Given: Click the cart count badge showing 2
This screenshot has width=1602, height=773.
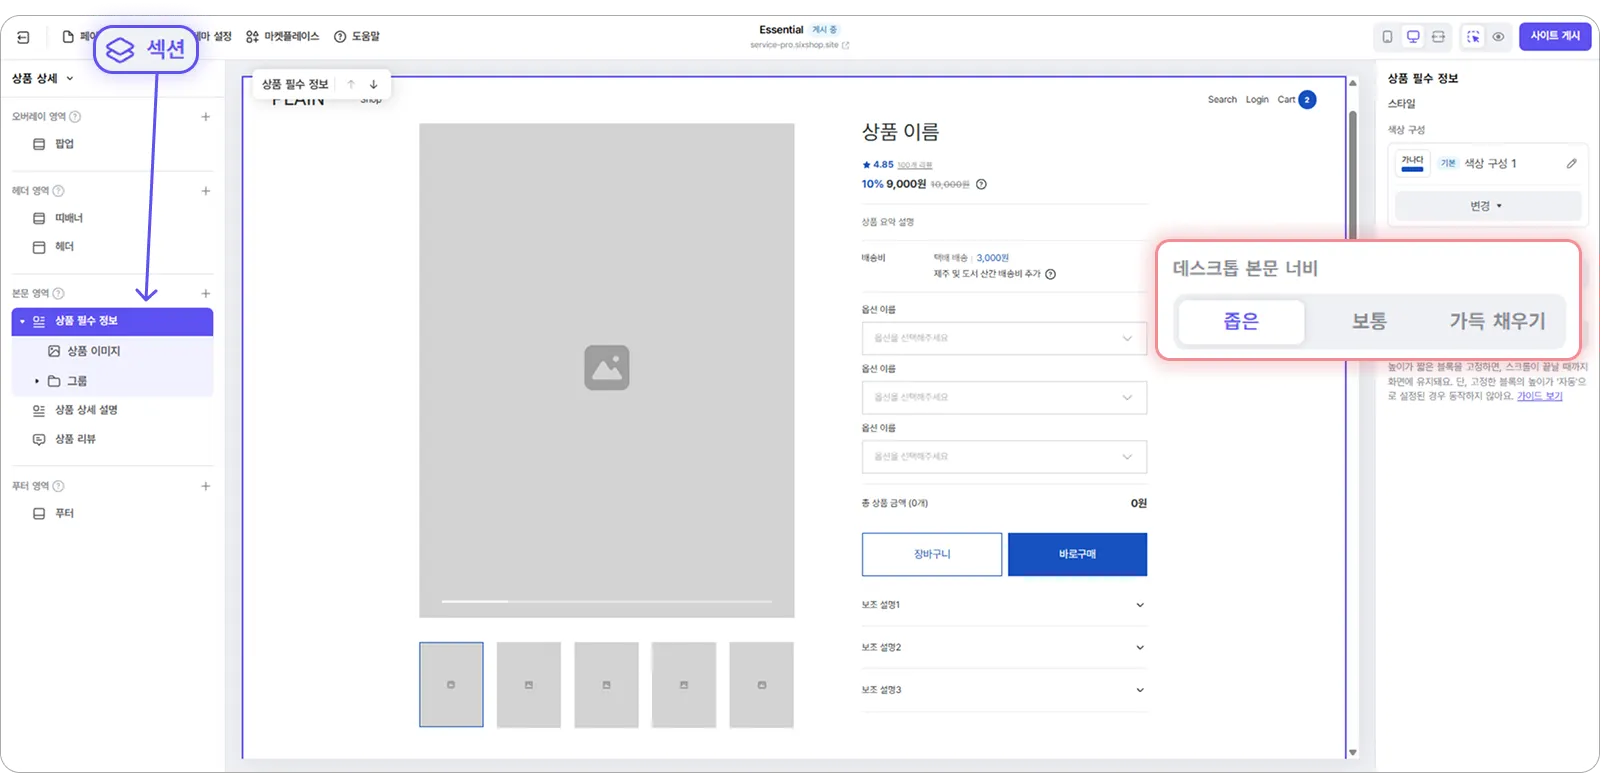Looking at the screenshot, I should [x=1307, y=100].
